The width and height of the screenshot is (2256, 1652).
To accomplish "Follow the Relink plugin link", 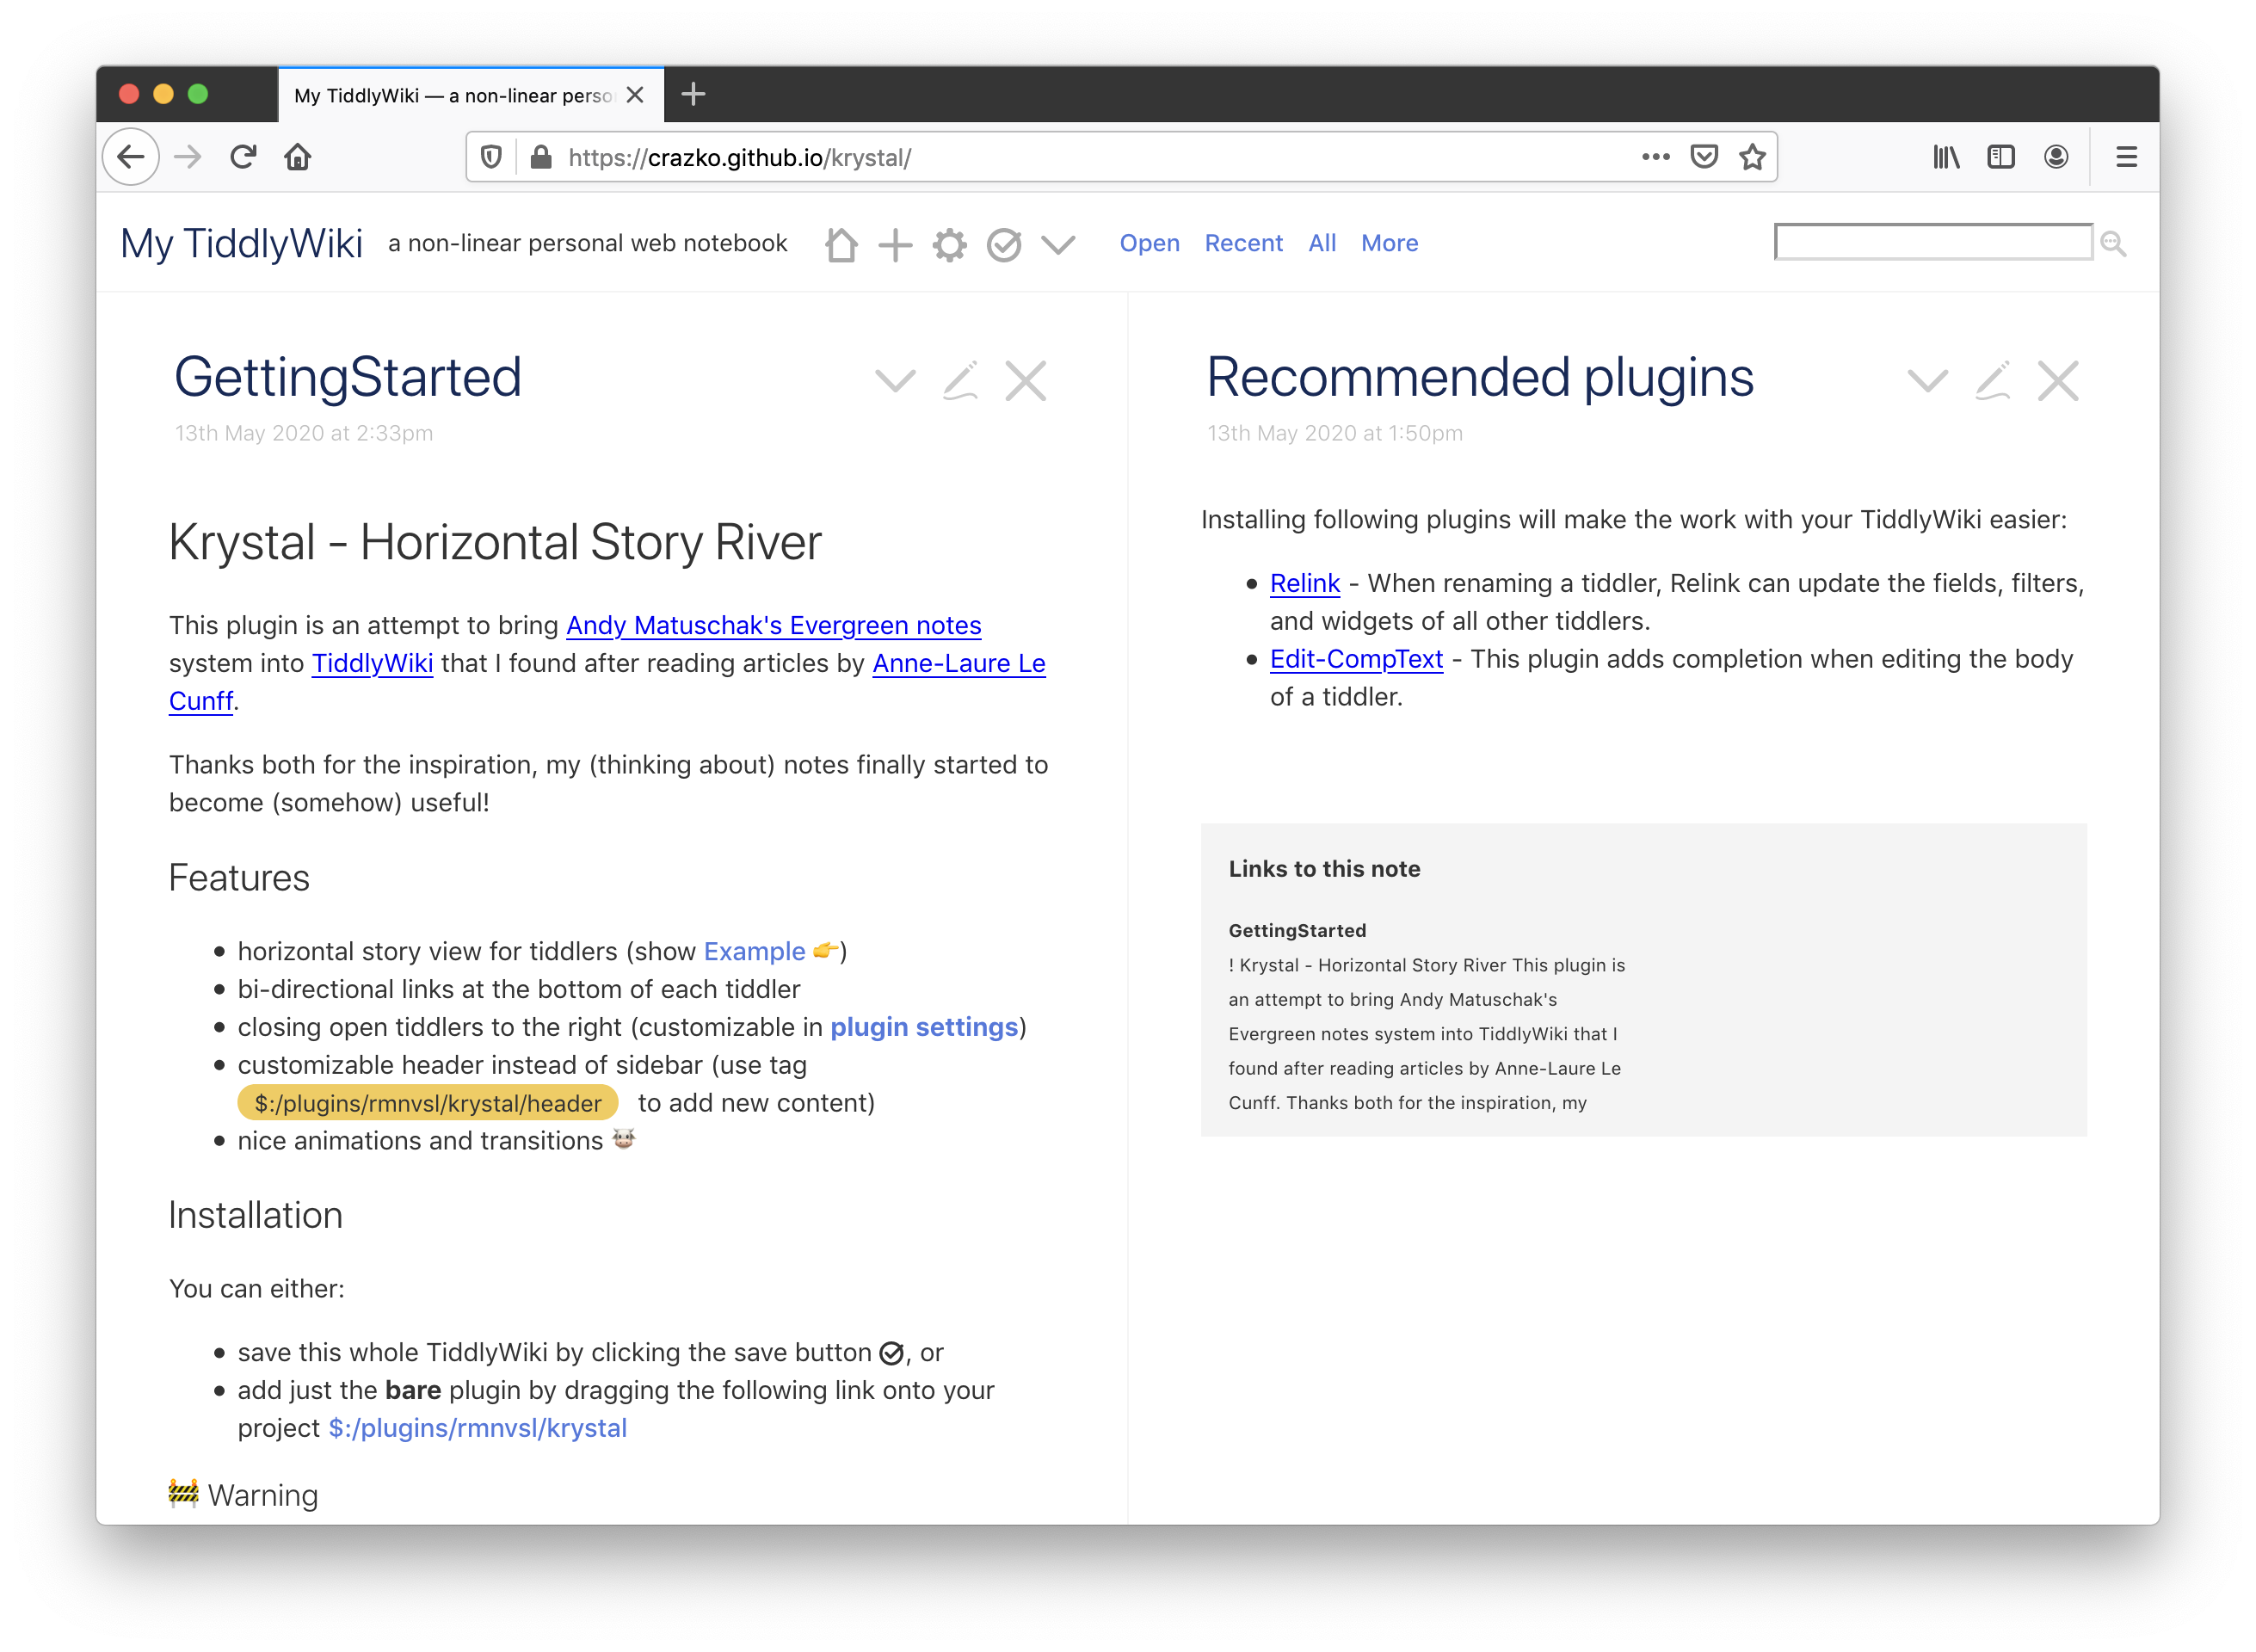I will click(x=1304, y=583).
